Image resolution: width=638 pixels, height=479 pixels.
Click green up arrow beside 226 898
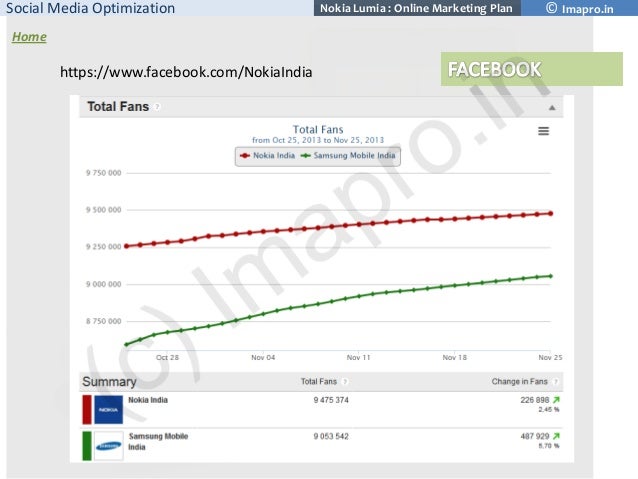click(x=556, y=400)
